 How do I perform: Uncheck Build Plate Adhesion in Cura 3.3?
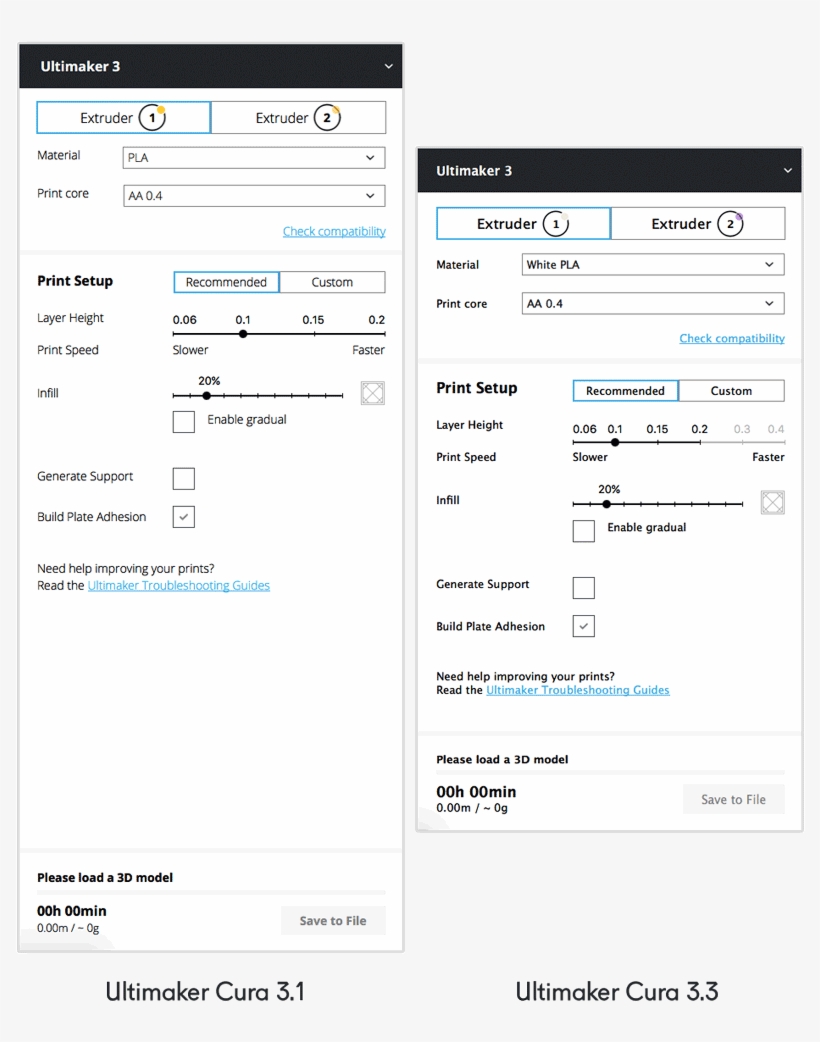[x=584, y=626]
